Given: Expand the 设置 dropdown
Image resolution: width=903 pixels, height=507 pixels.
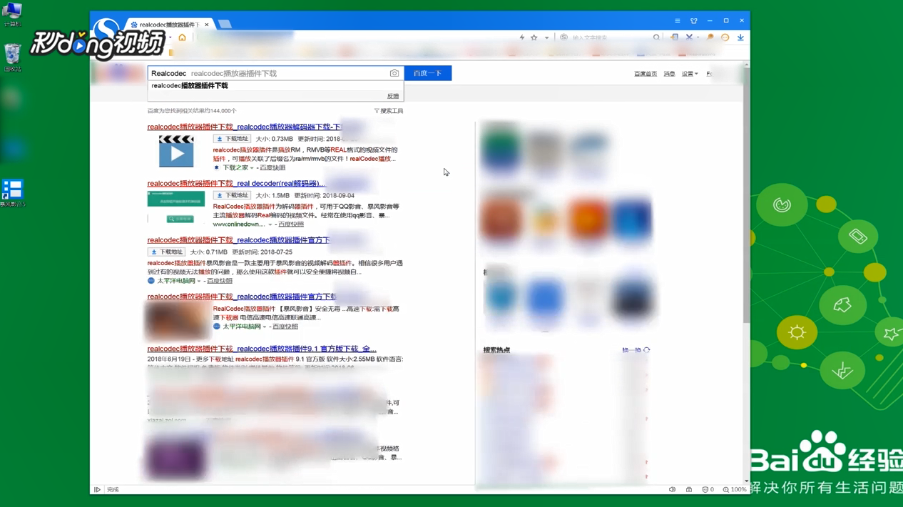Looking at the screenshot, I should [689, 74].
